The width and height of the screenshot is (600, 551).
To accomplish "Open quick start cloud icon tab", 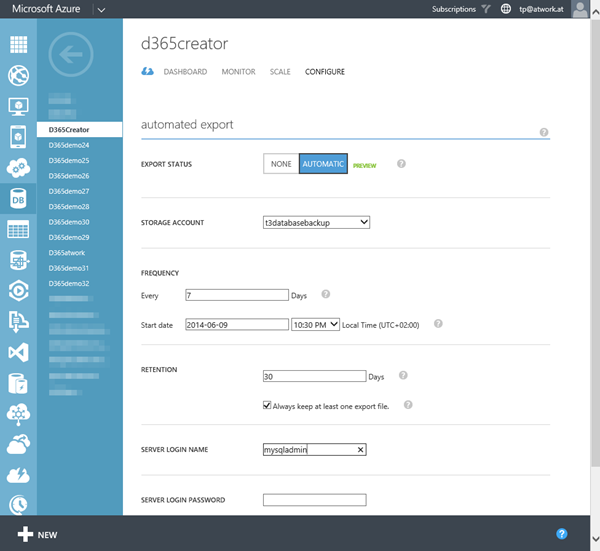I will pos(147,72).
